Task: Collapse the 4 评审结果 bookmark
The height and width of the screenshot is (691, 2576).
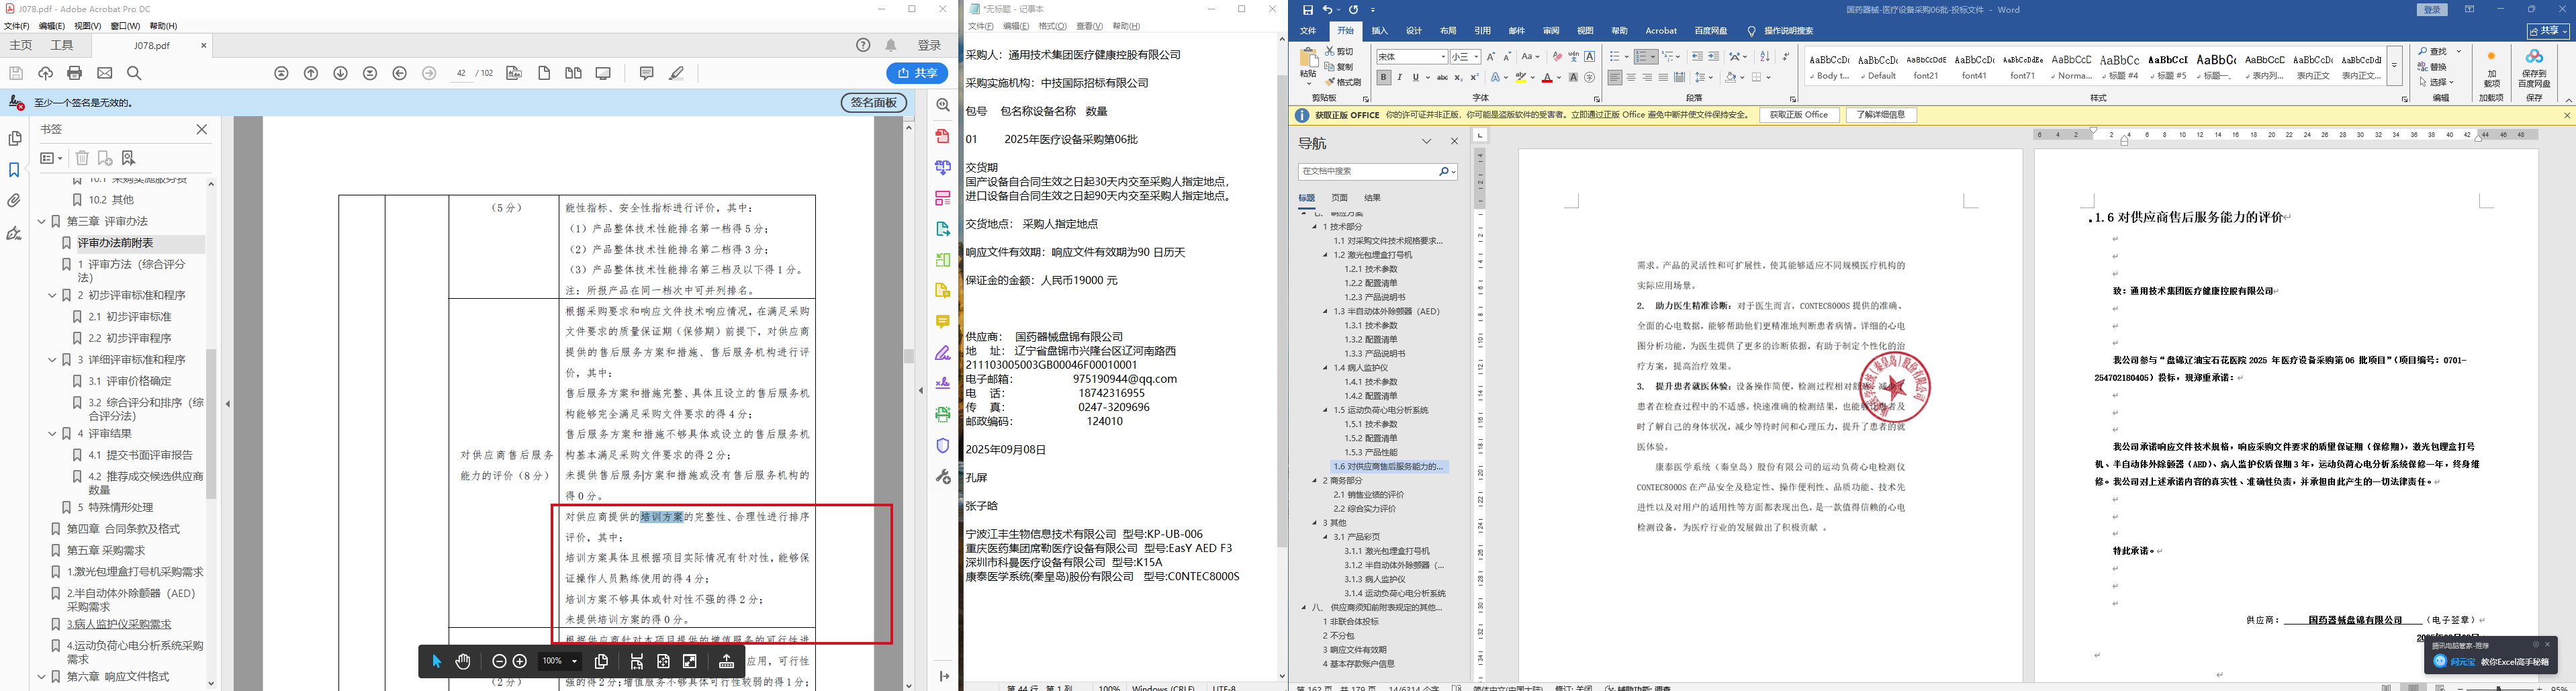Action: [x=53, y=434]
